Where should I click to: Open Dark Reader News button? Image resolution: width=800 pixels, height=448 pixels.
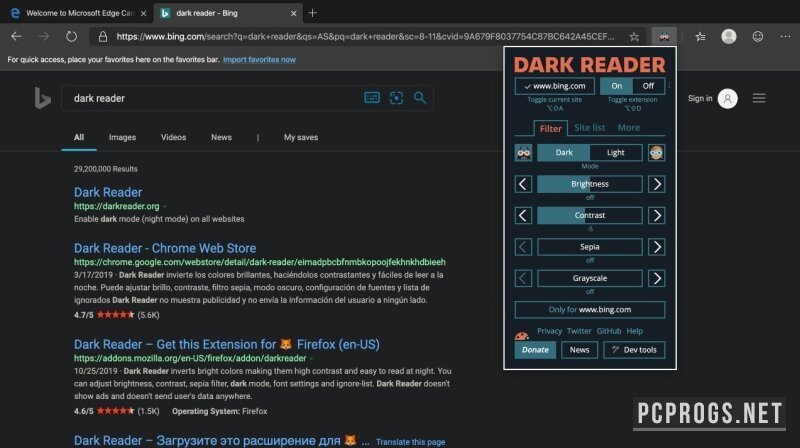(579, 350)
